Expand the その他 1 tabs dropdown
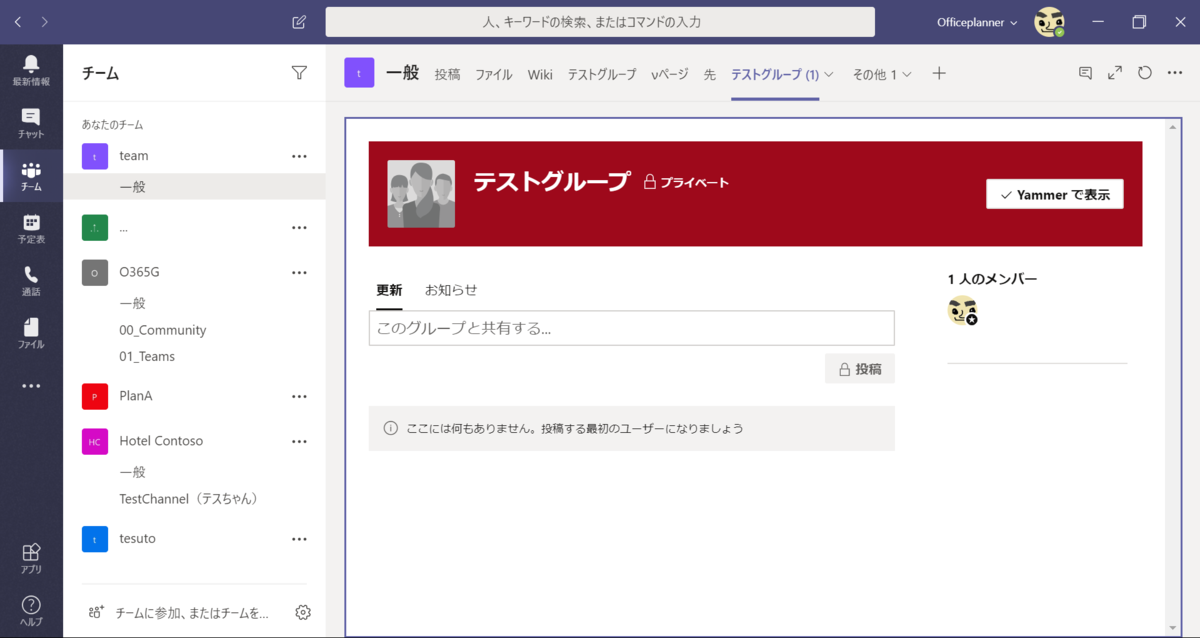Image resolution: width=1200 pixels, height=638 pixels. [x=882, y=74]
